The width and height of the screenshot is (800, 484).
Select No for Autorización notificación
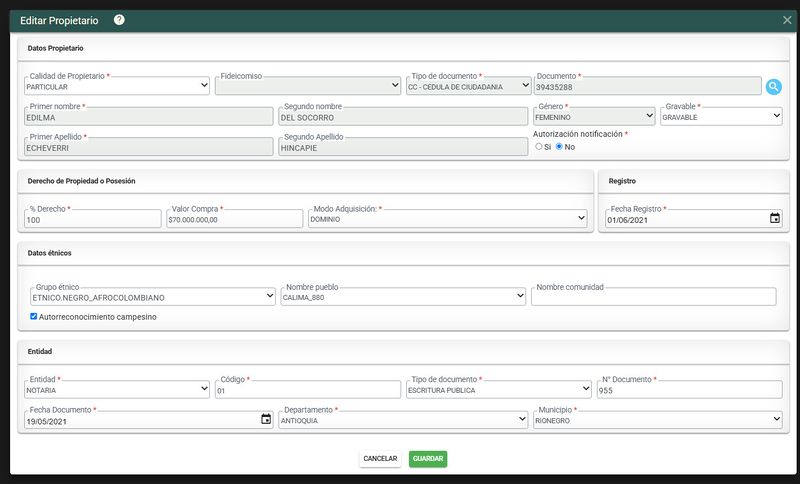559,146
